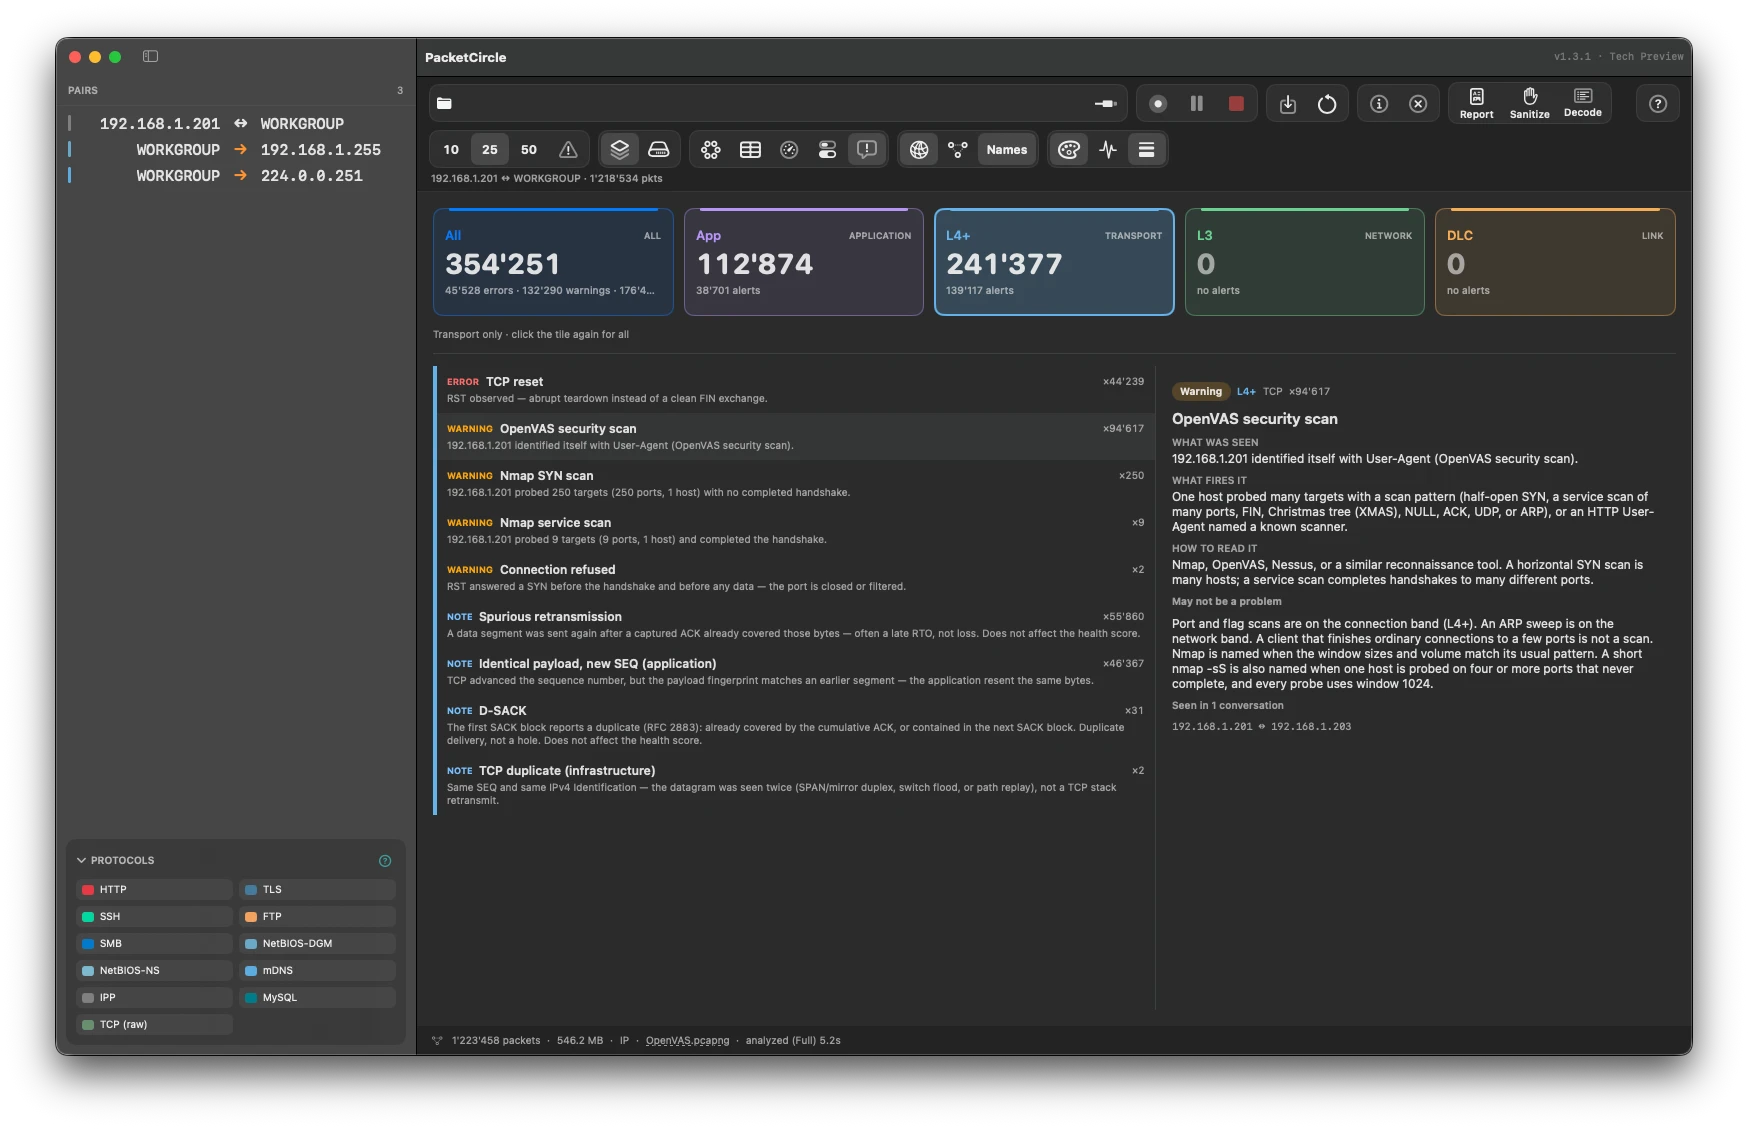Click the connected nodes graph icon
This screenshot has height=1129, width=1748.
click(958, 150)
